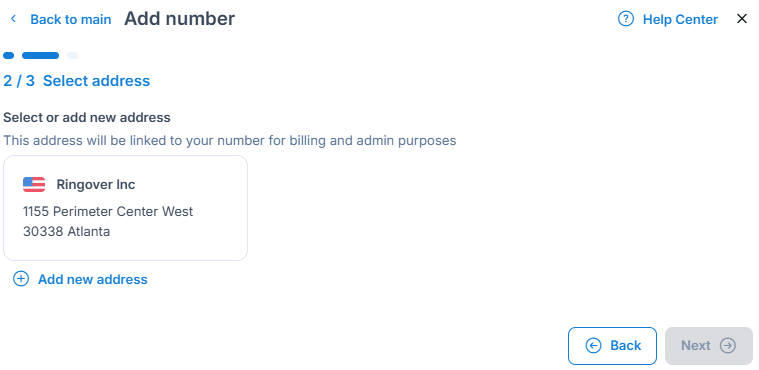Click the Back button

pyautogui.click(x=612, y=346)
